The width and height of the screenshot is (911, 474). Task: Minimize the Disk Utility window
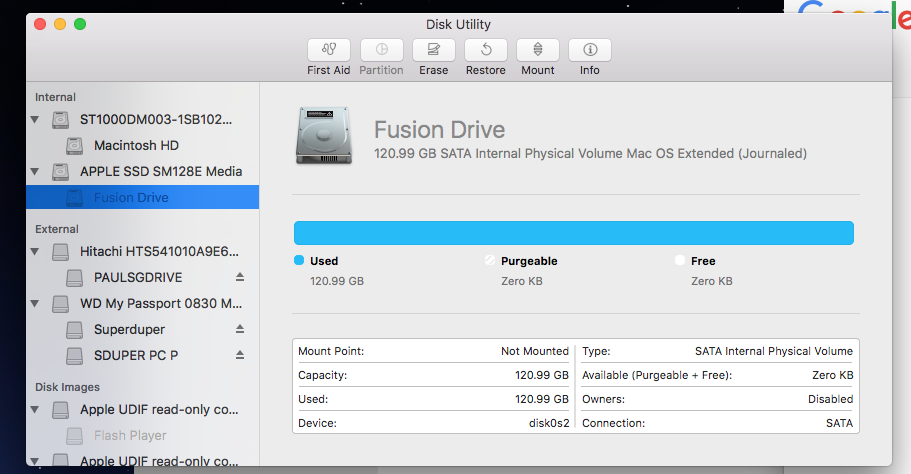pyautogui.click(x=60, y=24)
